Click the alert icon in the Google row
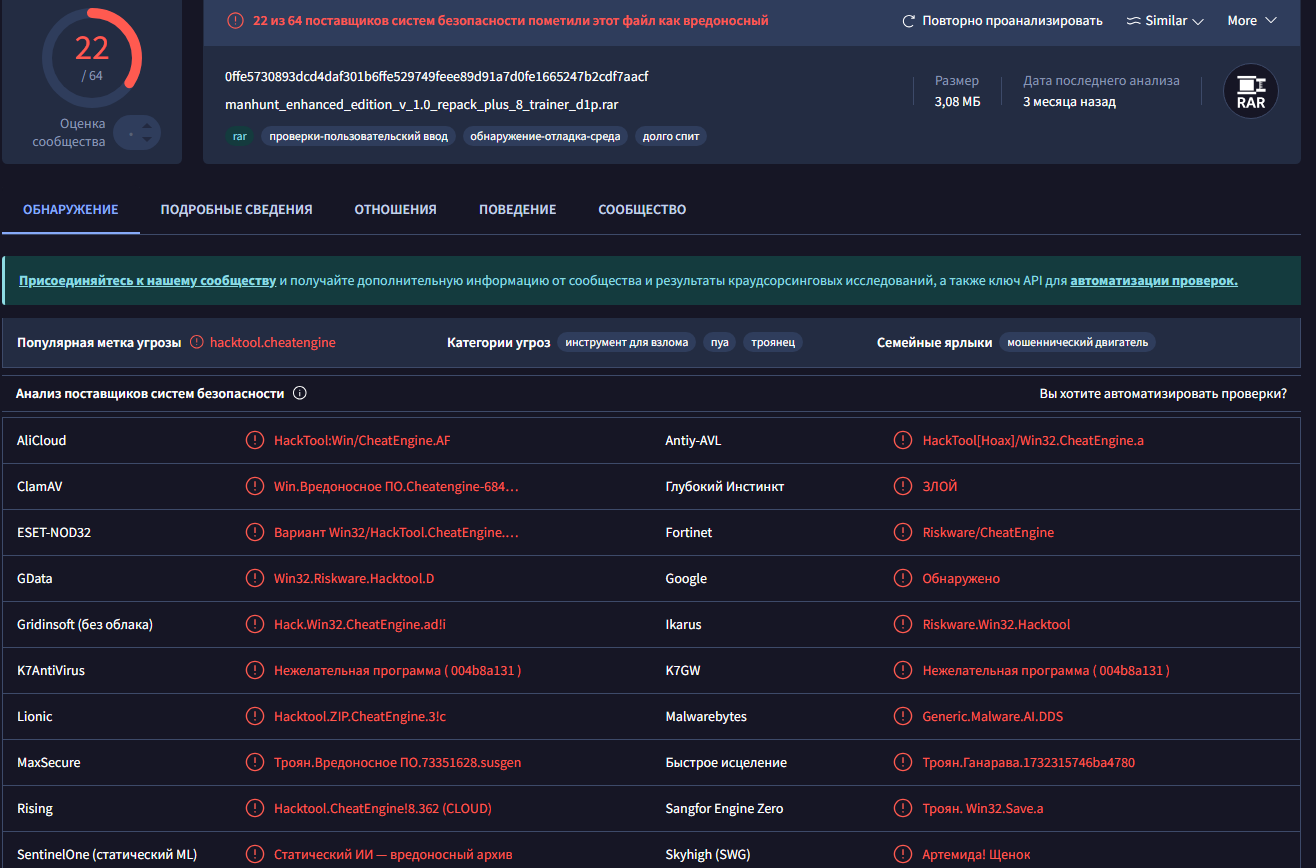Image resolution: width=1316 pixels, height=868 pixels. [x=903, y=578]
